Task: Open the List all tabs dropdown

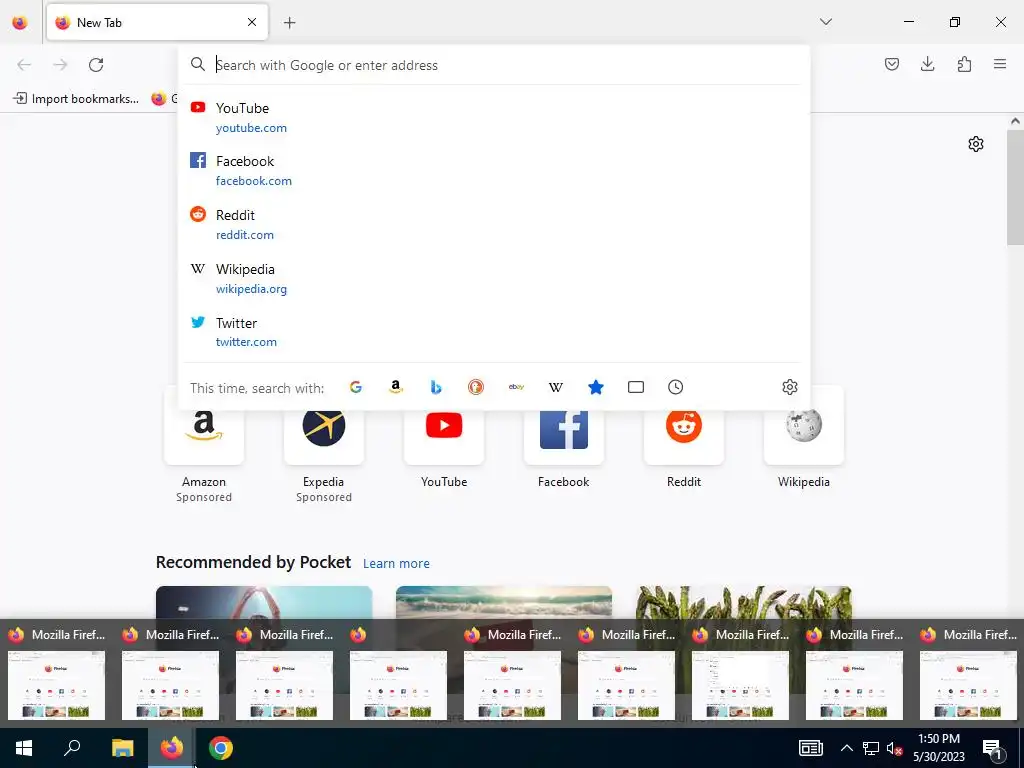Action: click(x=825, y=22)
